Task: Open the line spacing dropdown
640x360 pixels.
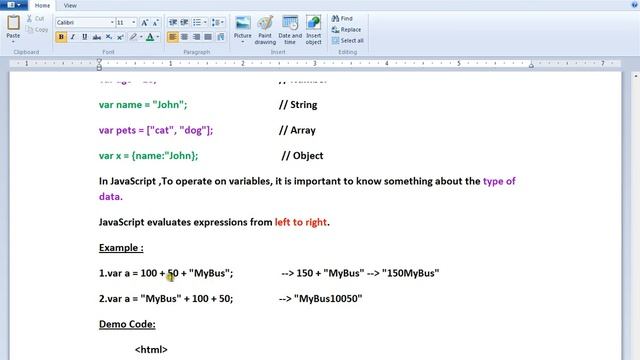Action: tap(218, 22)
